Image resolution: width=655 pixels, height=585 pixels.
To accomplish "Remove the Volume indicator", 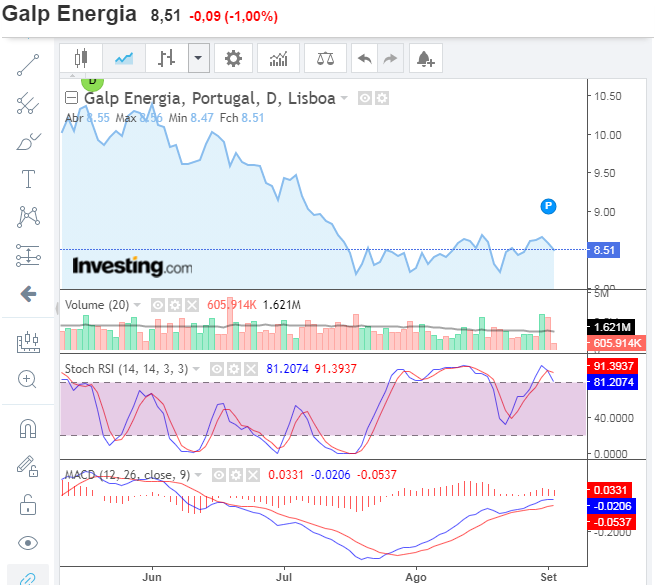I will (192, 305).
